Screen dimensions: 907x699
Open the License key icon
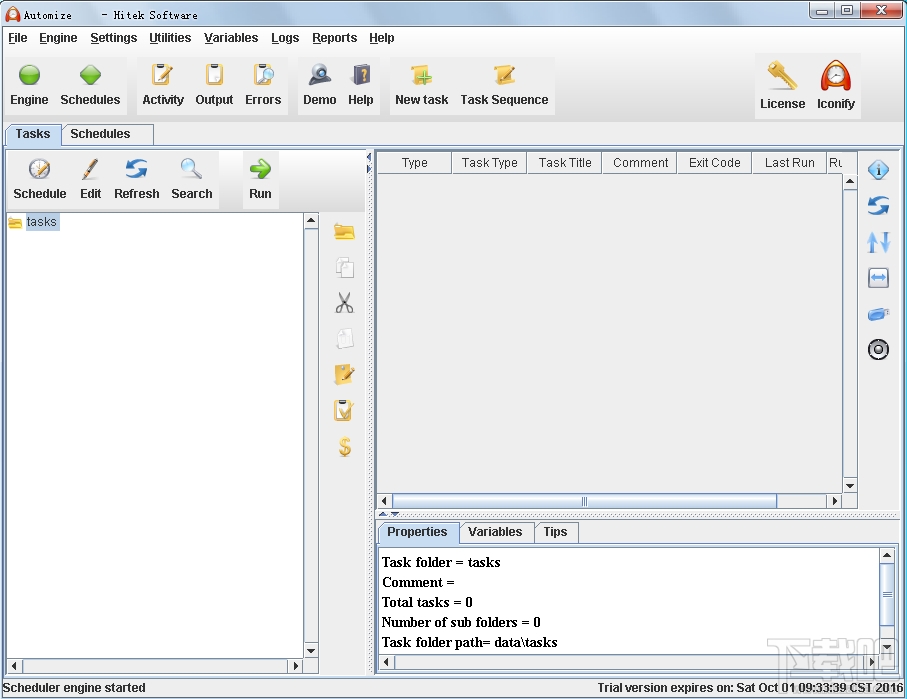coord(782,76)
